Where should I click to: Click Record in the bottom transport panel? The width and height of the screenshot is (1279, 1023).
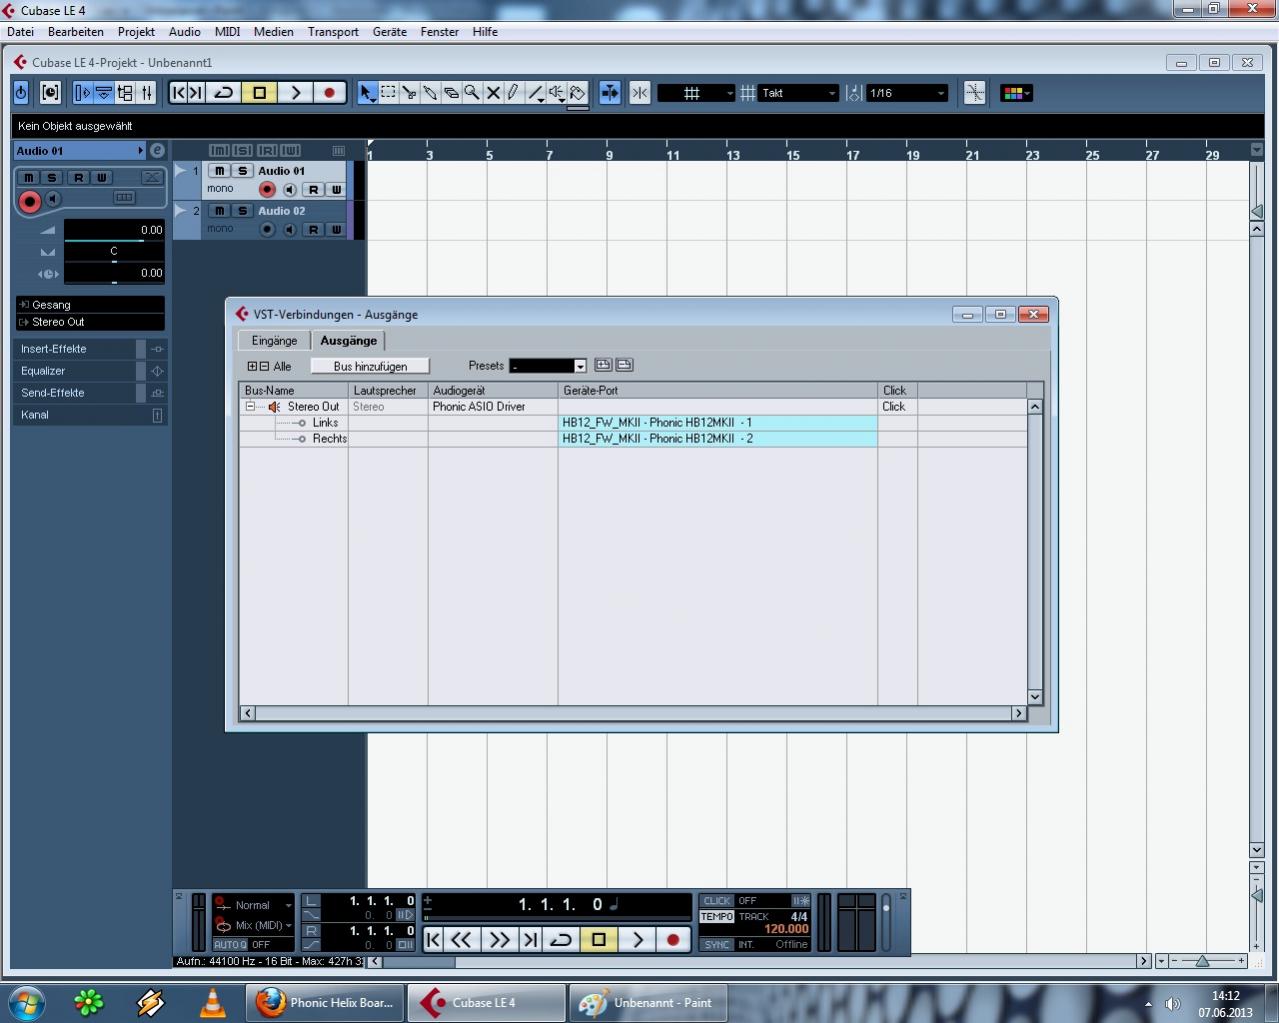(673, 939)
